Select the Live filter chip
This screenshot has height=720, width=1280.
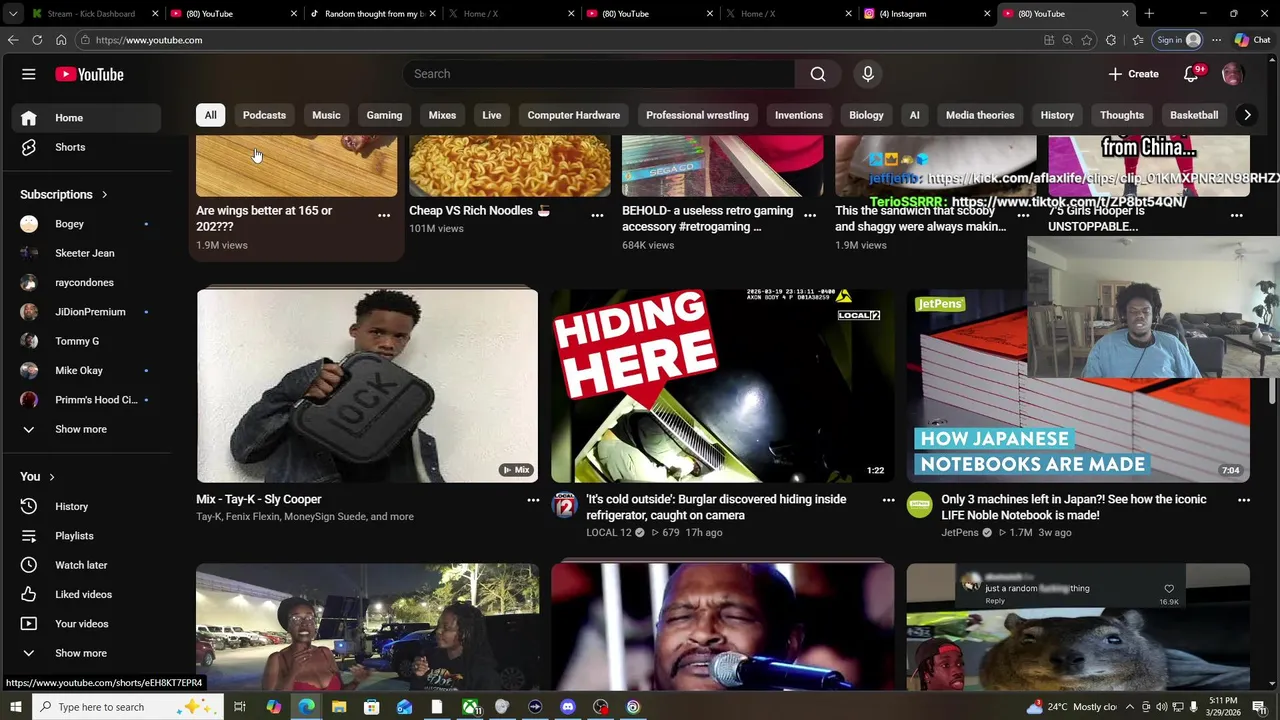[x=492, y=115]
